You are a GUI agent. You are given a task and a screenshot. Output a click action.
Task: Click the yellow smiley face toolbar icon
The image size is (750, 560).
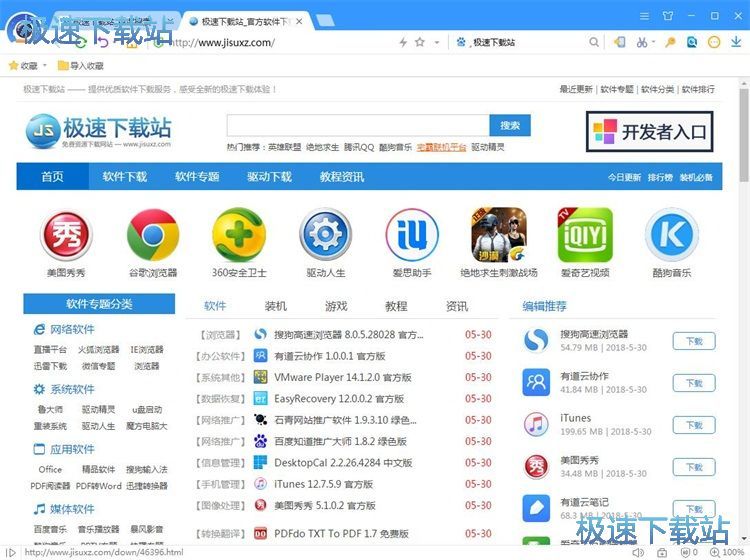[x=714, y=43]
